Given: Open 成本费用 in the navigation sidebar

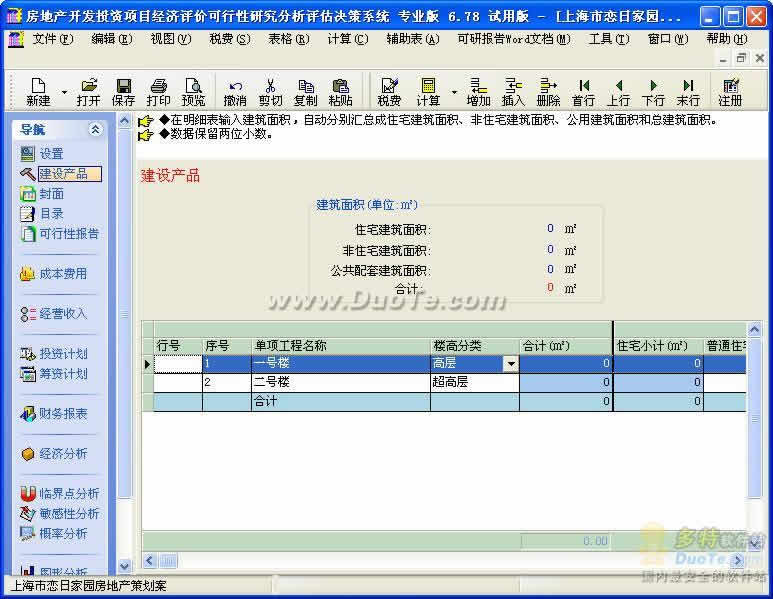Looking at the screenshot, I should pyautogui.click(x=62, y=274).
